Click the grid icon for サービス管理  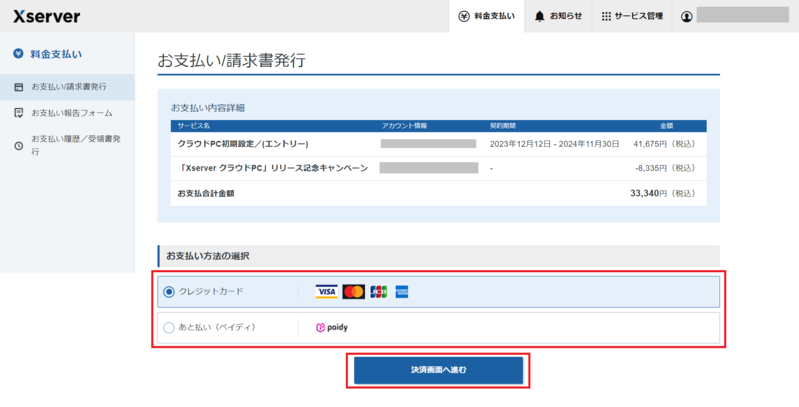tap(606, 17)
